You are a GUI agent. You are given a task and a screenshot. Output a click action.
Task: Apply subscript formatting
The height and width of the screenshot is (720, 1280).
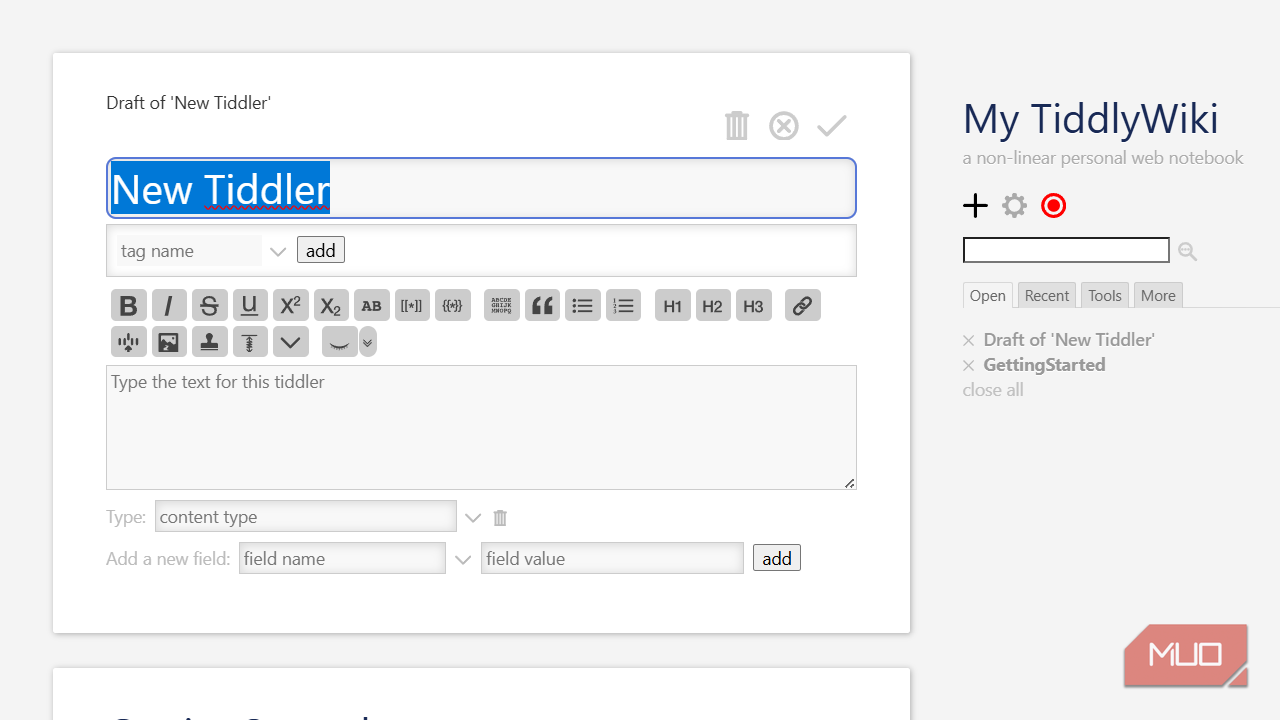[331, 306]
